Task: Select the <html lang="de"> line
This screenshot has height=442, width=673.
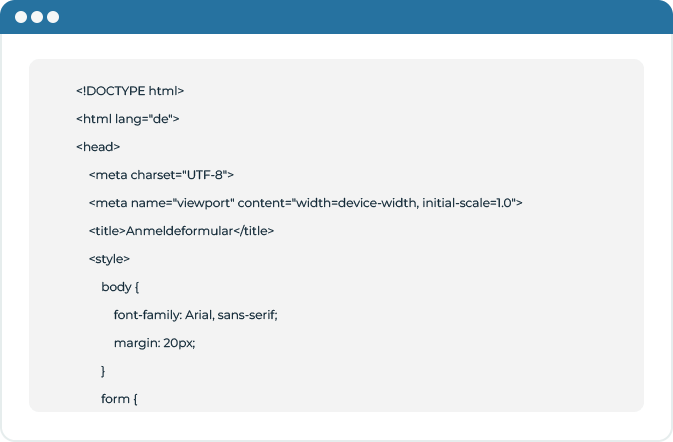Action: 127,119
